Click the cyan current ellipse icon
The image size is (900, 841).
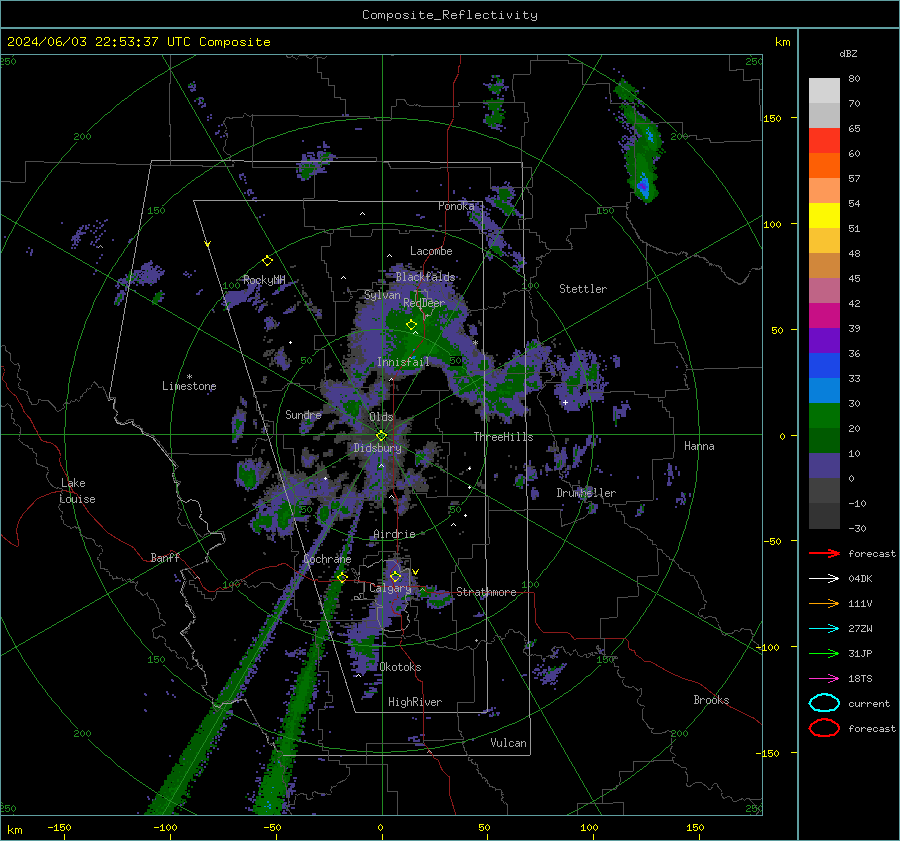824,703
